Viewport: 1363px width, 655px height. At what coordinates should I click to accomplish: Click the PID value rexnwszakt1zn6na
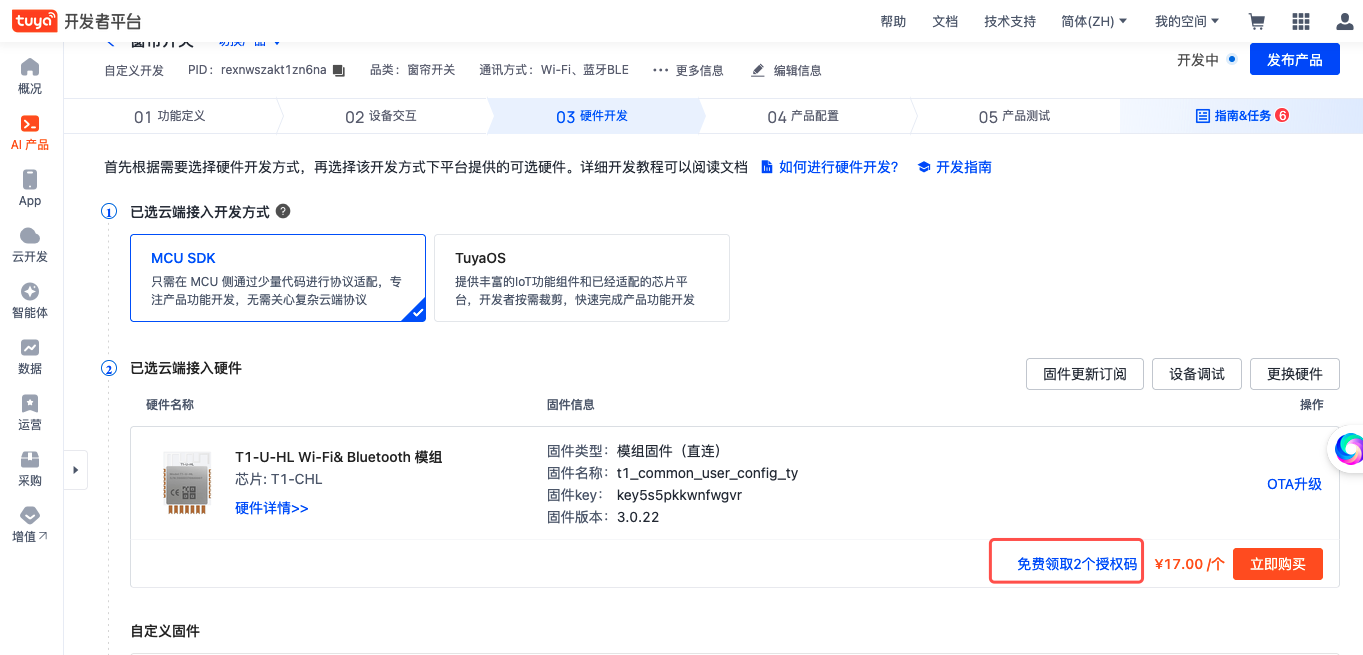(x=274, y=70)
